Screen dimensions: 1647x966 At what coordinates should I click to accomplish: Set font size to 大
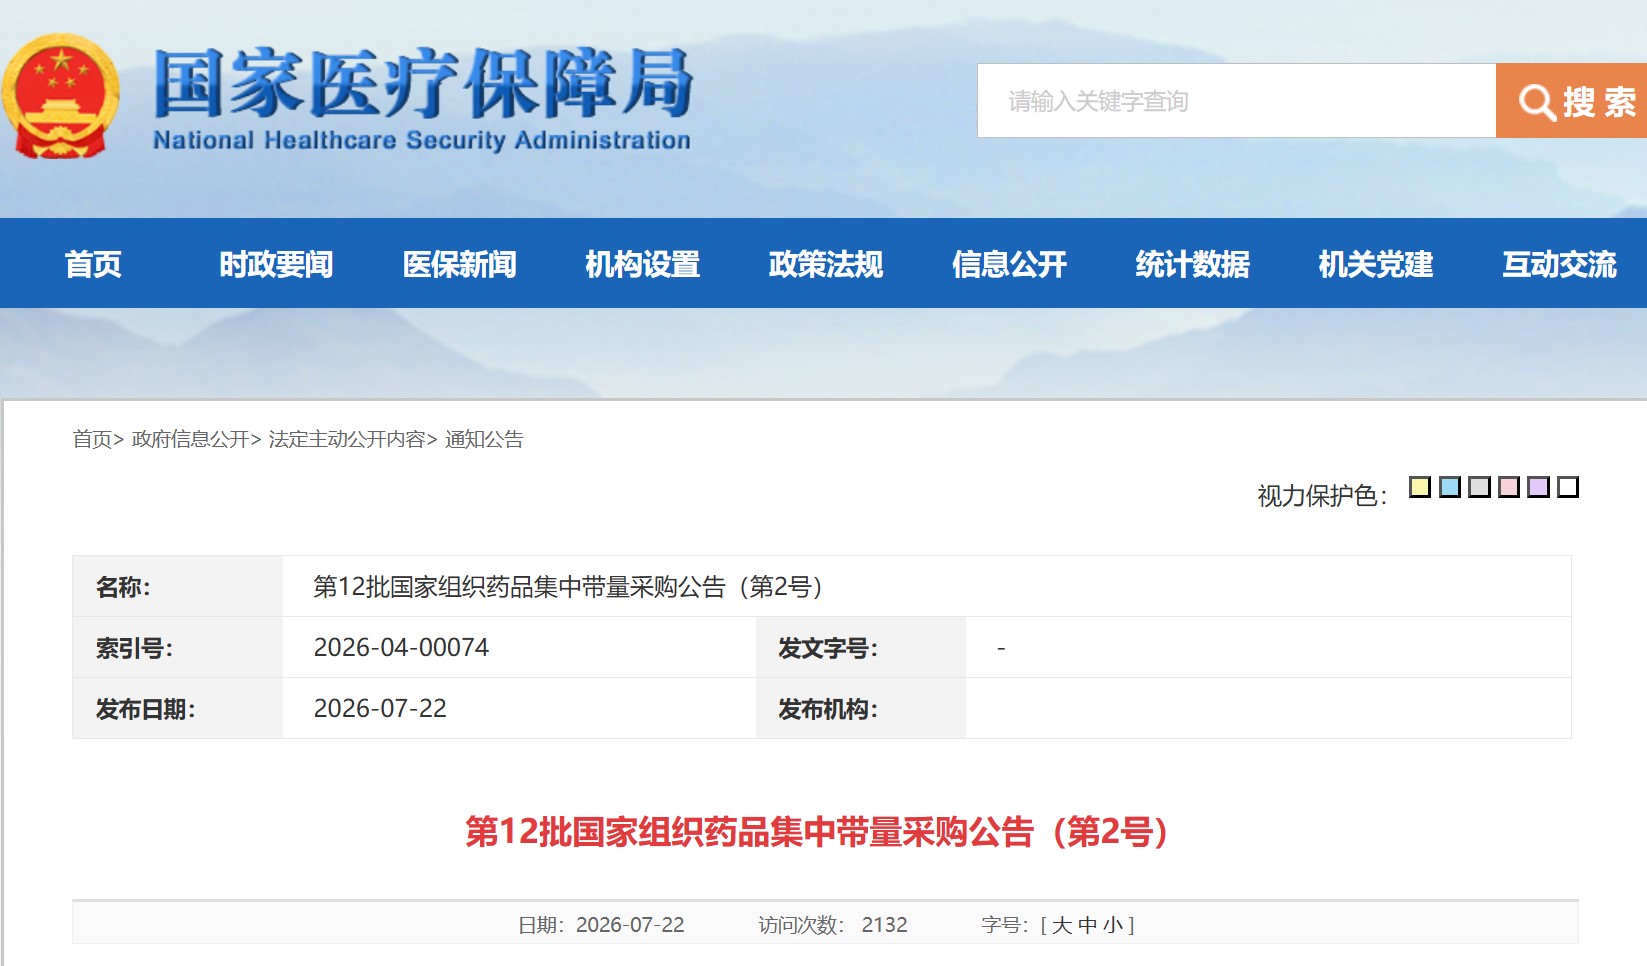[1062, 925]
